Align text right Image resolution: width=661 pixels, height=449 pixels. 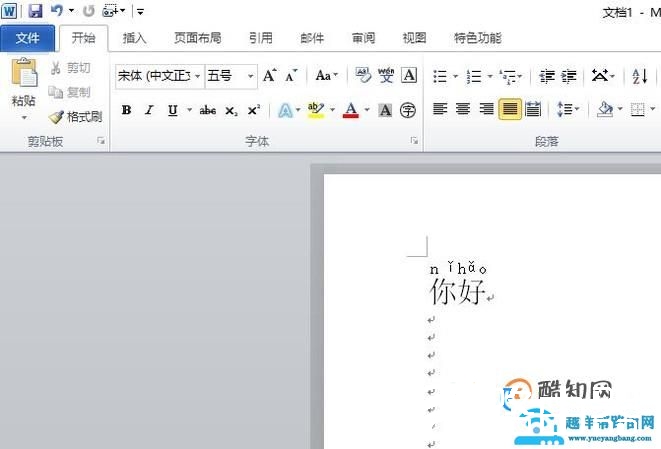click(486, 109)
